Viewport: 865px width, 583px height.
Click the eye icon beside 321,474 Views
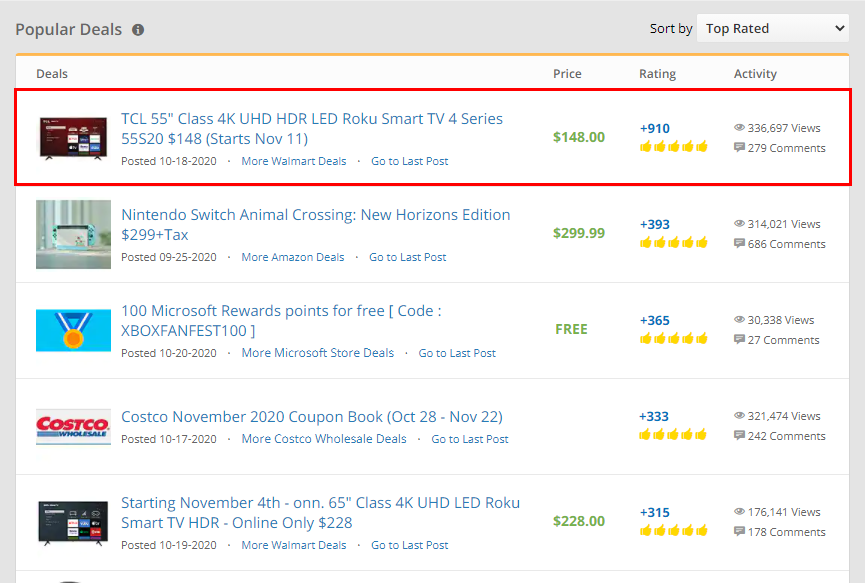click(x=739, y=415)
